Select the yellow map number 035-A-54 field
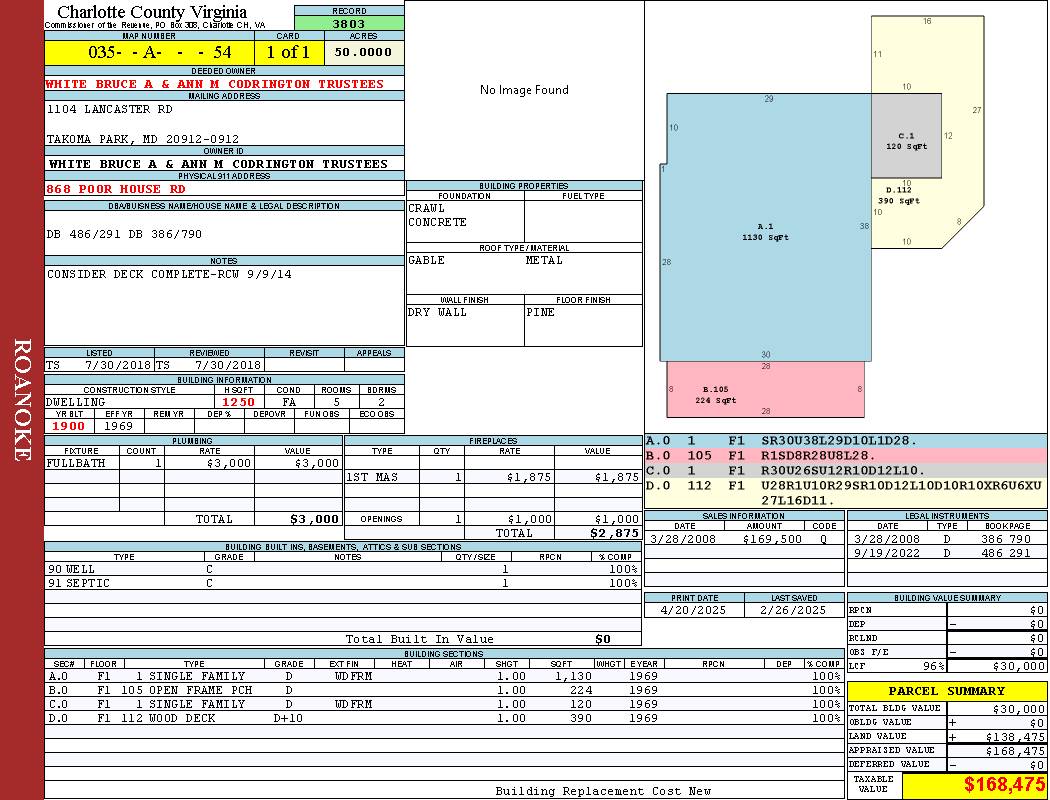The width and height of the screenshot is (1050, 800). [x=149, y=52]
